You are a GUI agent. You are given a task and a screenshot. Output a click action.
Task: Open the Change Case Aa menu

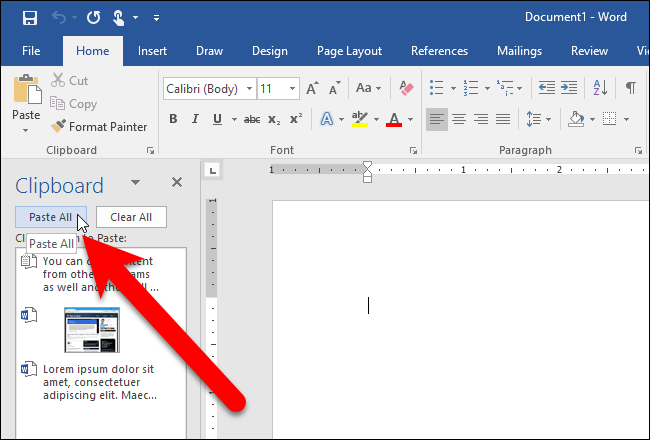pyautogui.click(x=368, y=88)
